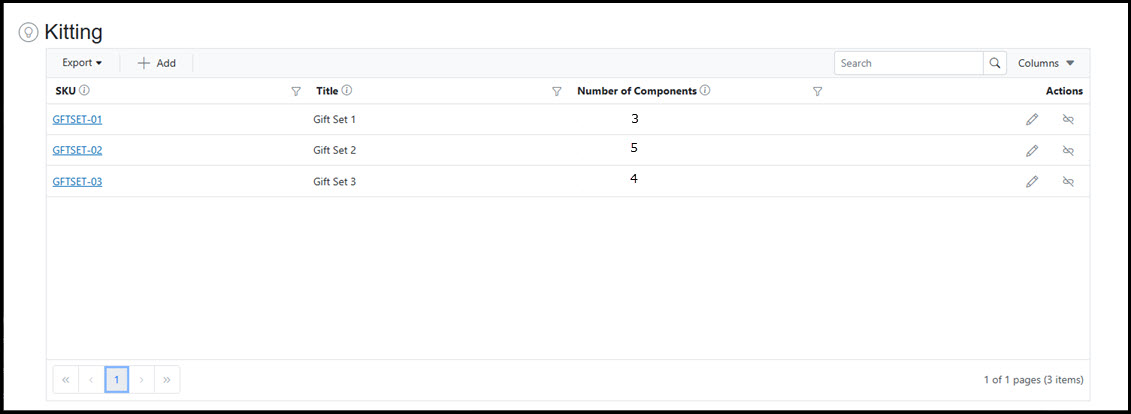
Task: Select page 1 in pagination
Action: pyautogui.click(x=117, y=380)
